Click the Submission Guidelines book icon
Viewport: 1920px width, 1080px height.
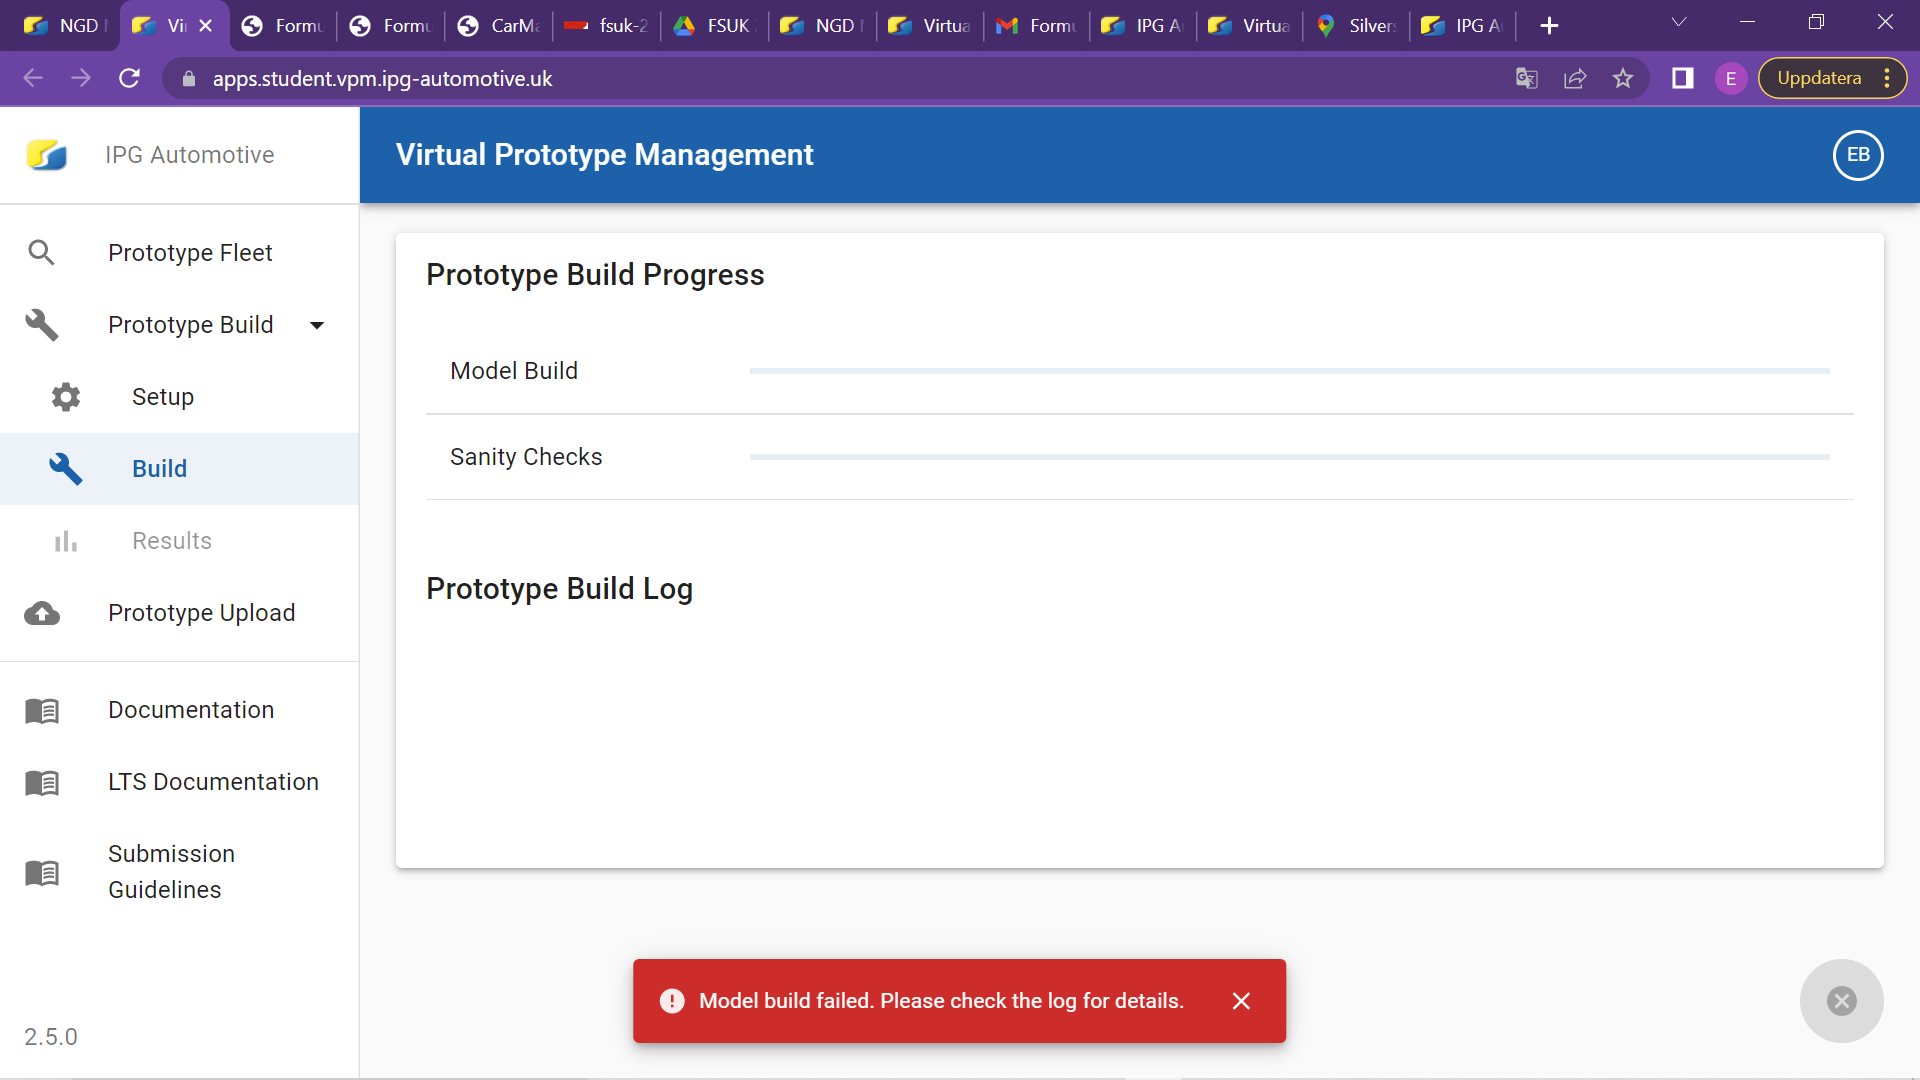pos(42,872)
